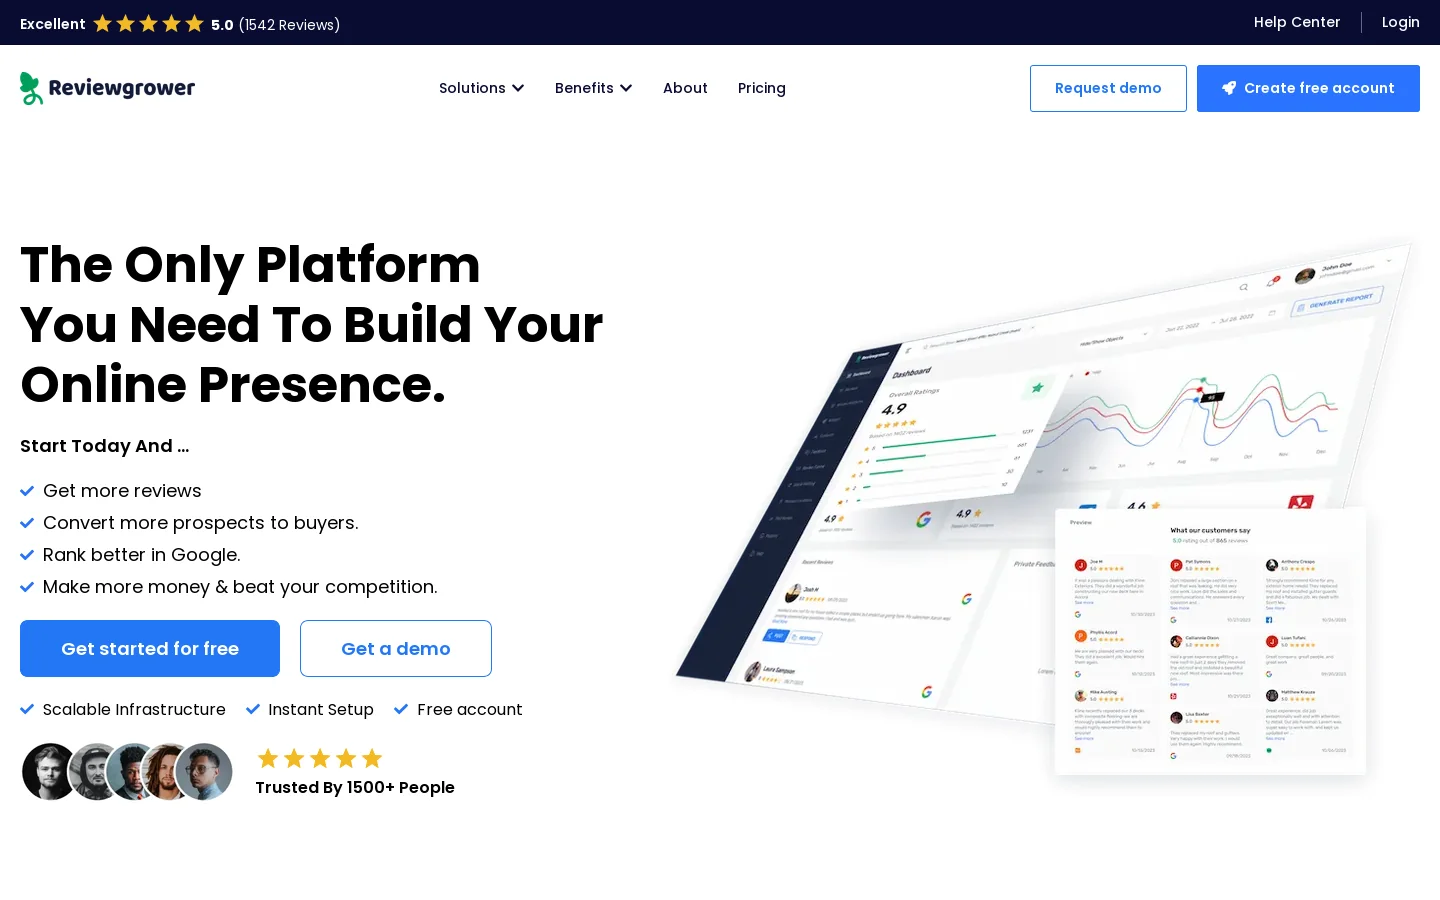Viewport: 1440px width, 900px height.
Task: Click 'Scalable Infrastructure' text
Action: click(134, 709)
